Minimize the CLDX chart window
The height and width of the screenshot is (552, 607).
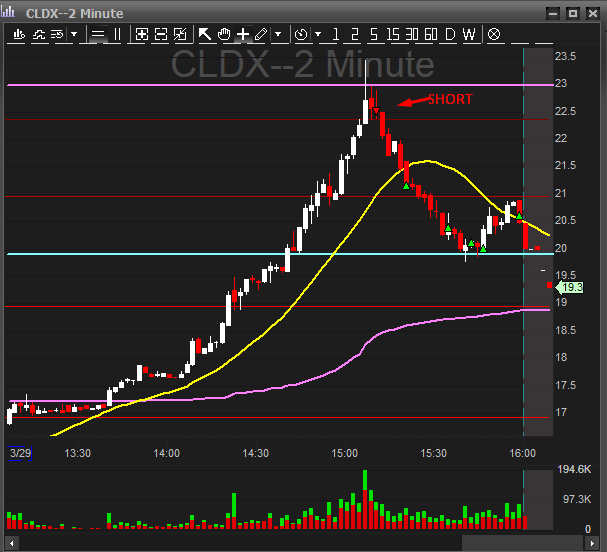coord(553,14)
